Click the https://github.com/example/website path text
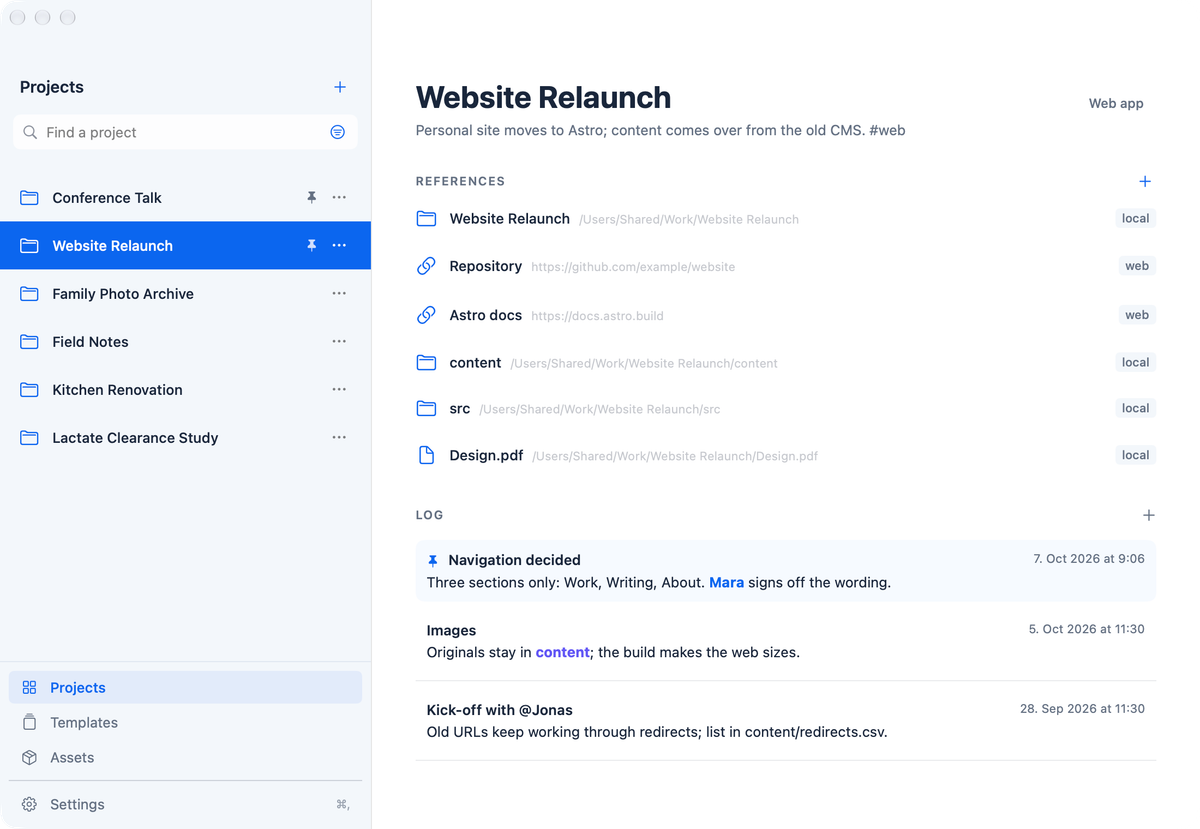The image size is (1200, 829). (x=633, y=267)
